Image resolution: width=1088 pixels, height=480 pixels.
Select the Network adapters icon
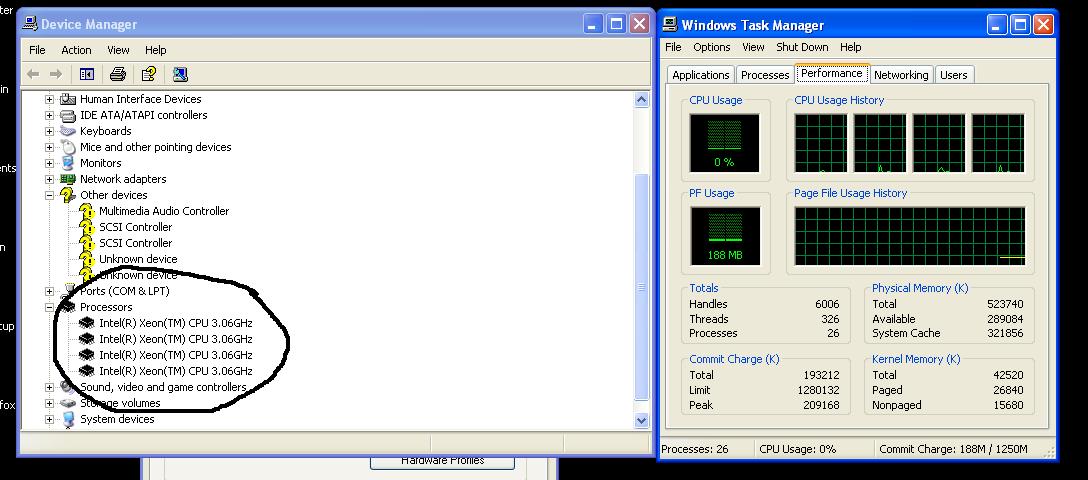tap(68, 179)
